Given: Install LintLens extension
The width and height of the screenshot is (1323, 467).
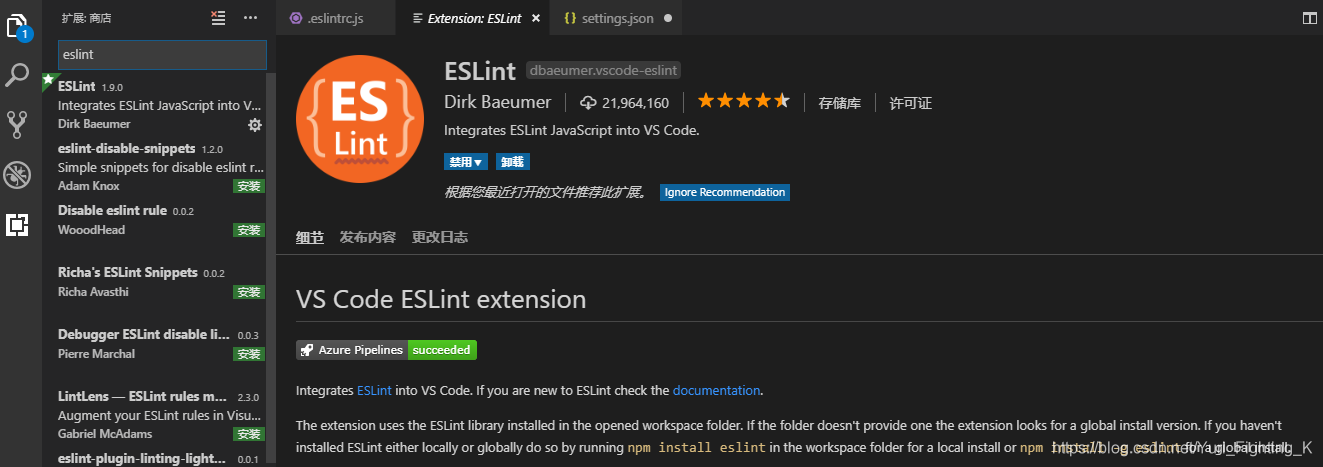Looking at the screenshot, I should (248, 434).
